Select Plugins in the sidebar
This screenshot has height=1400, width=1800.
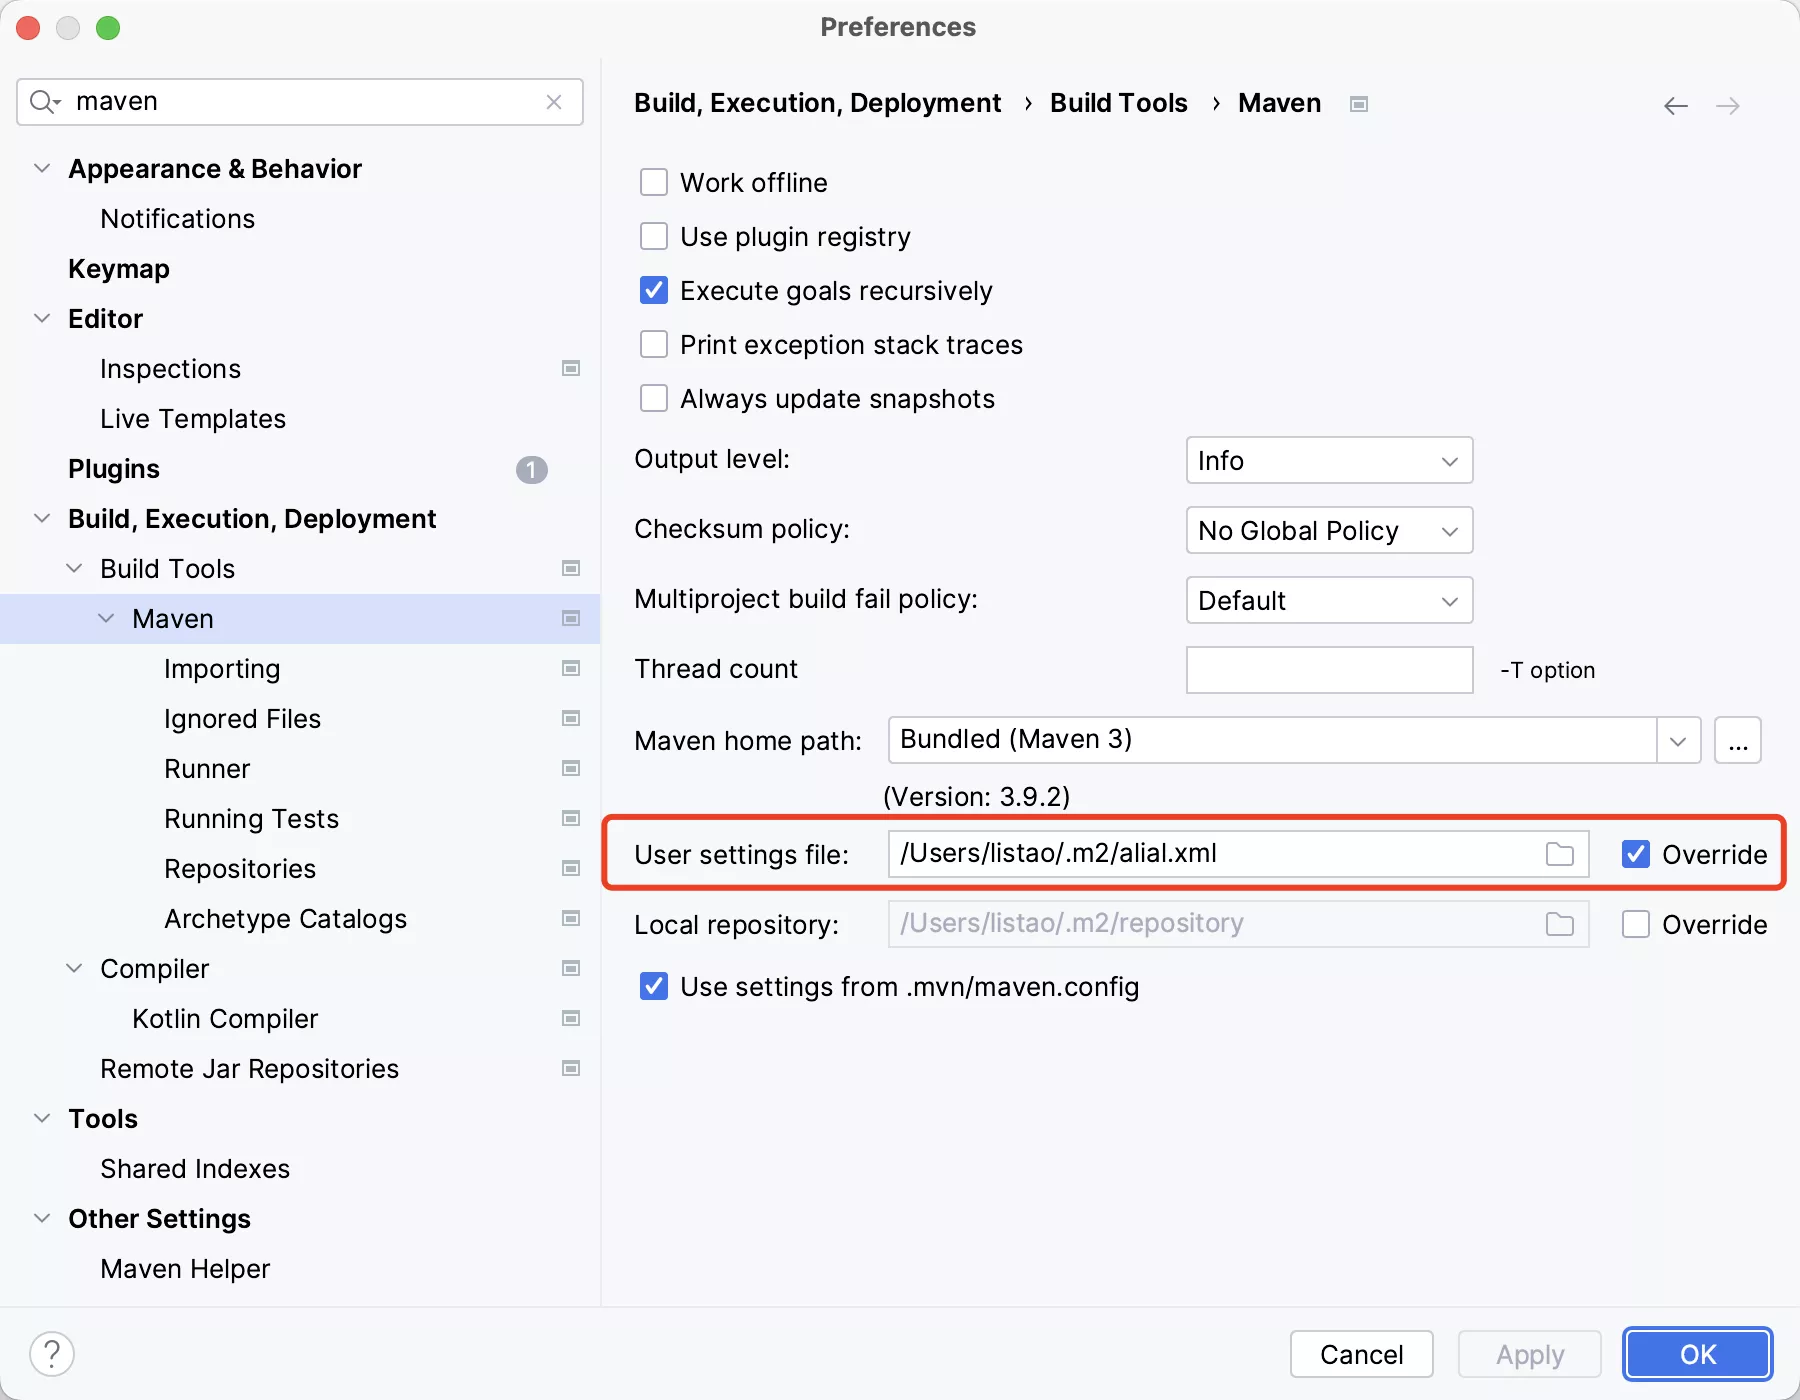click(114, 469)
